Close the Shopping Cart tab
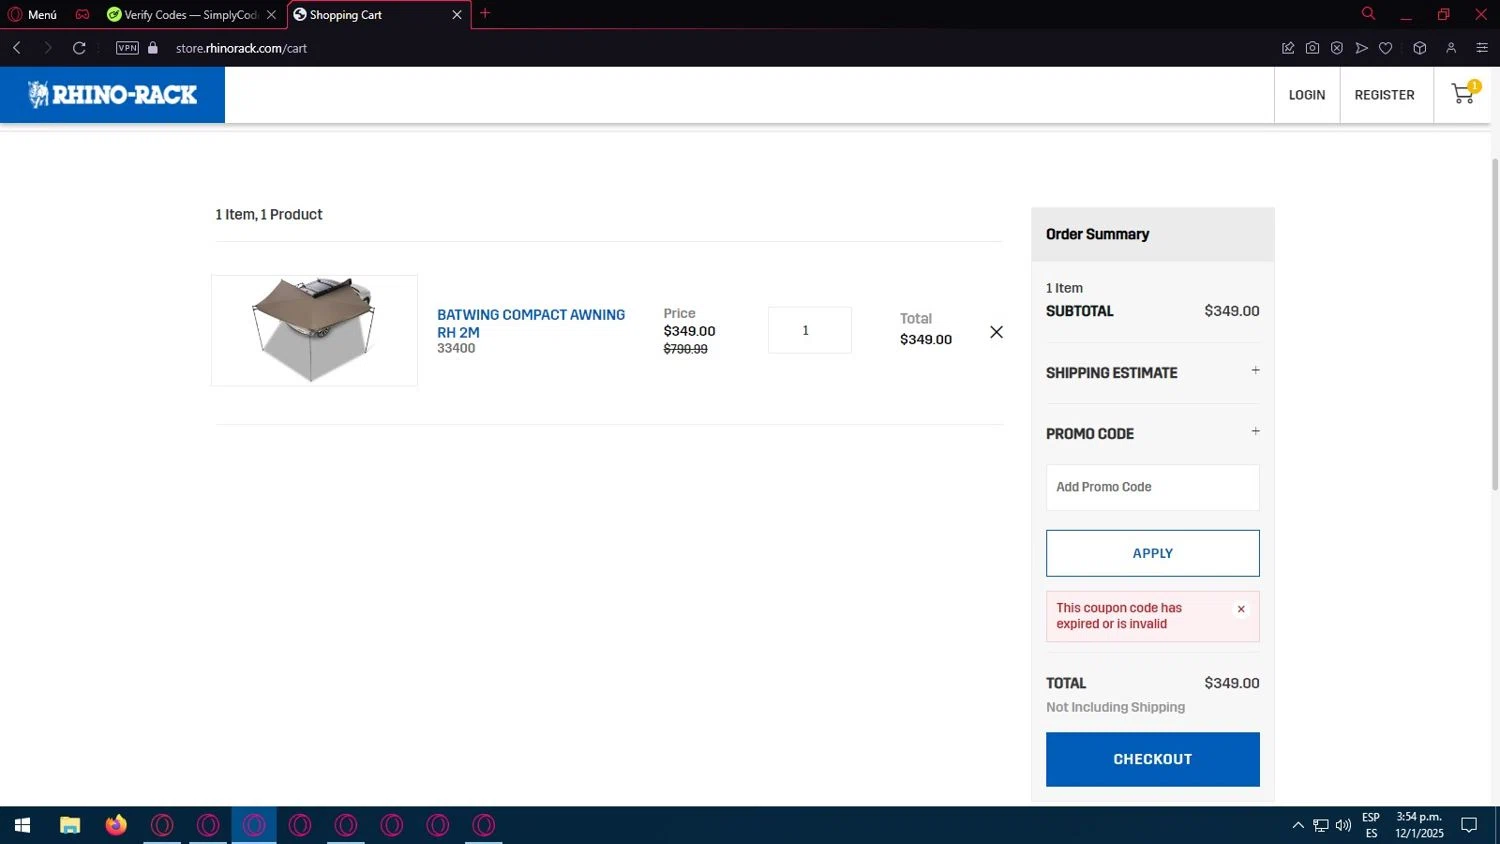This screenshot has height=844, width=1500. (457, 15)
